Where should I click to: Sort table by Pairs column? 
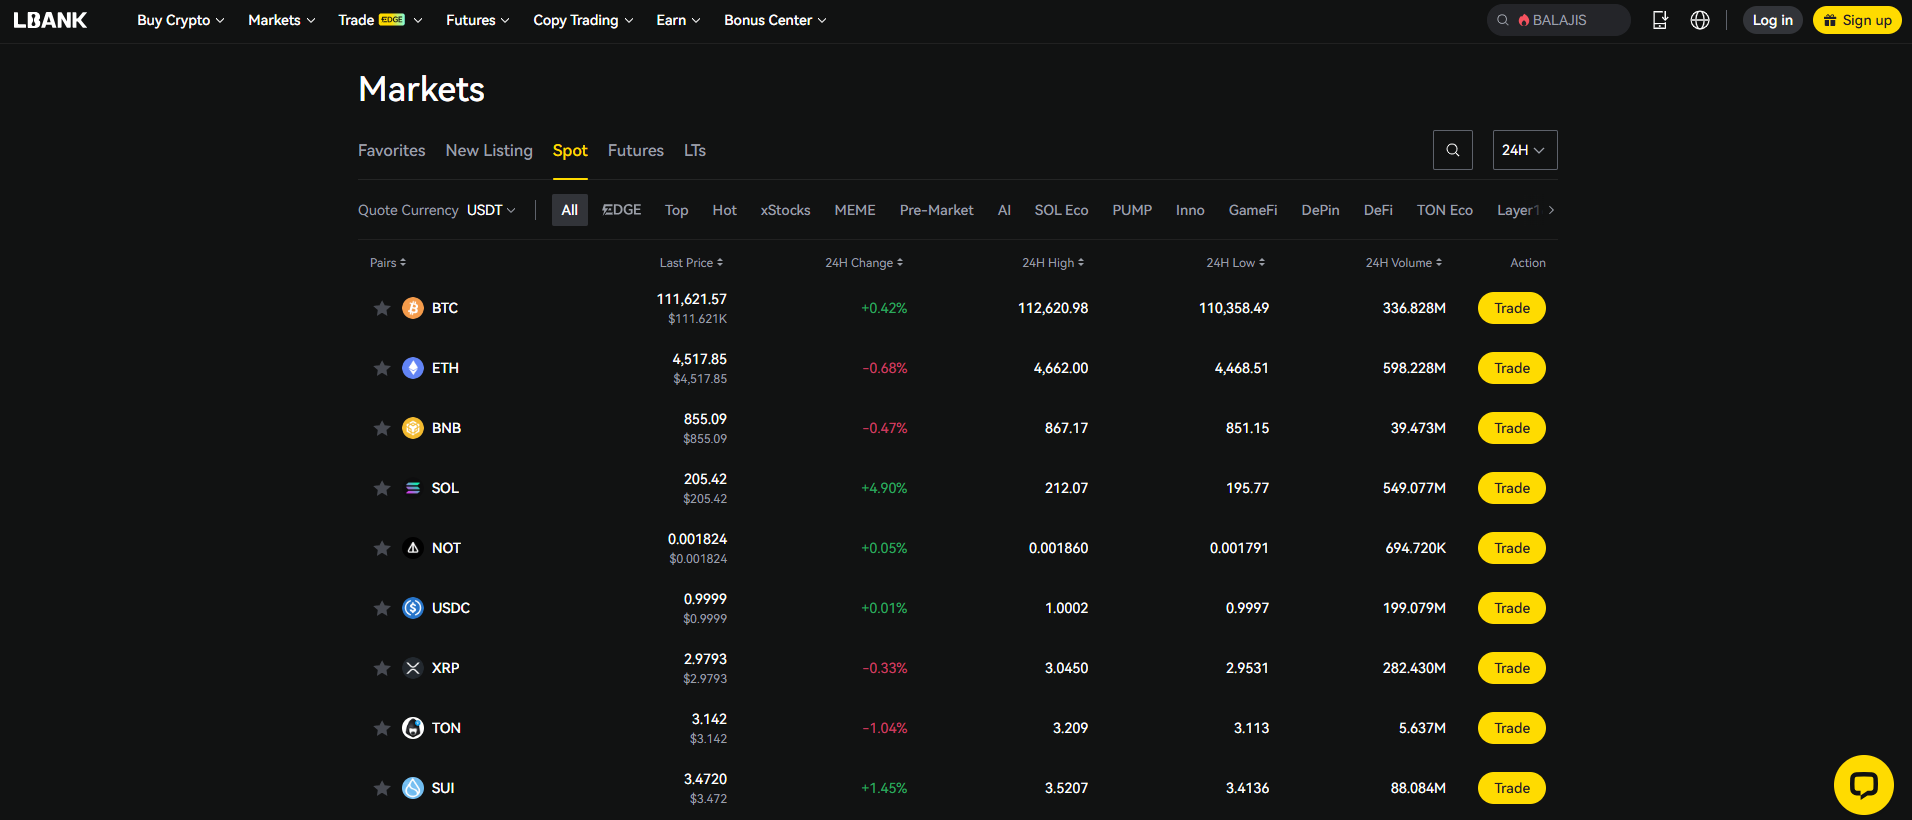tap(388, 263)
